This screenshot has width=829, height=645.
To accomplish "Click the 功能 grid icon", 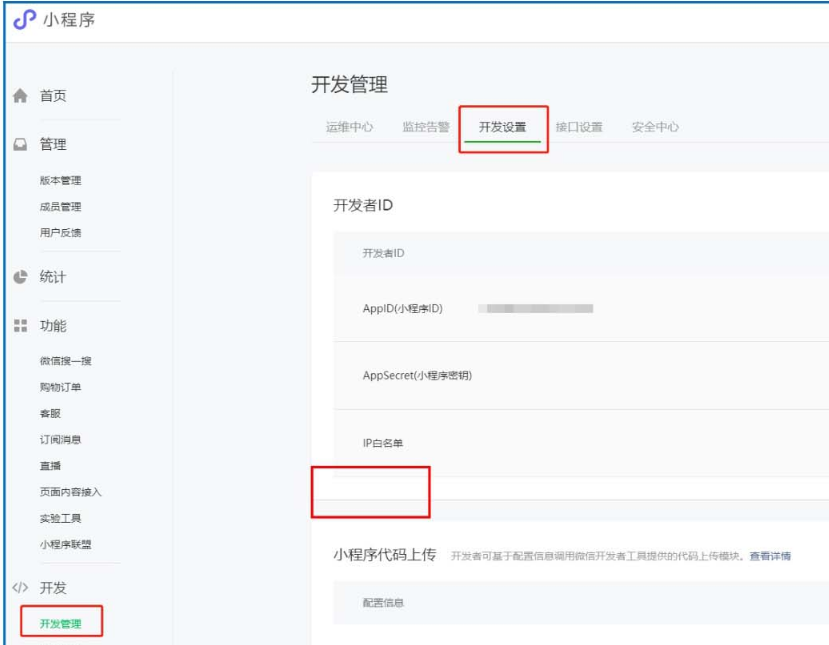I will 19,326.
